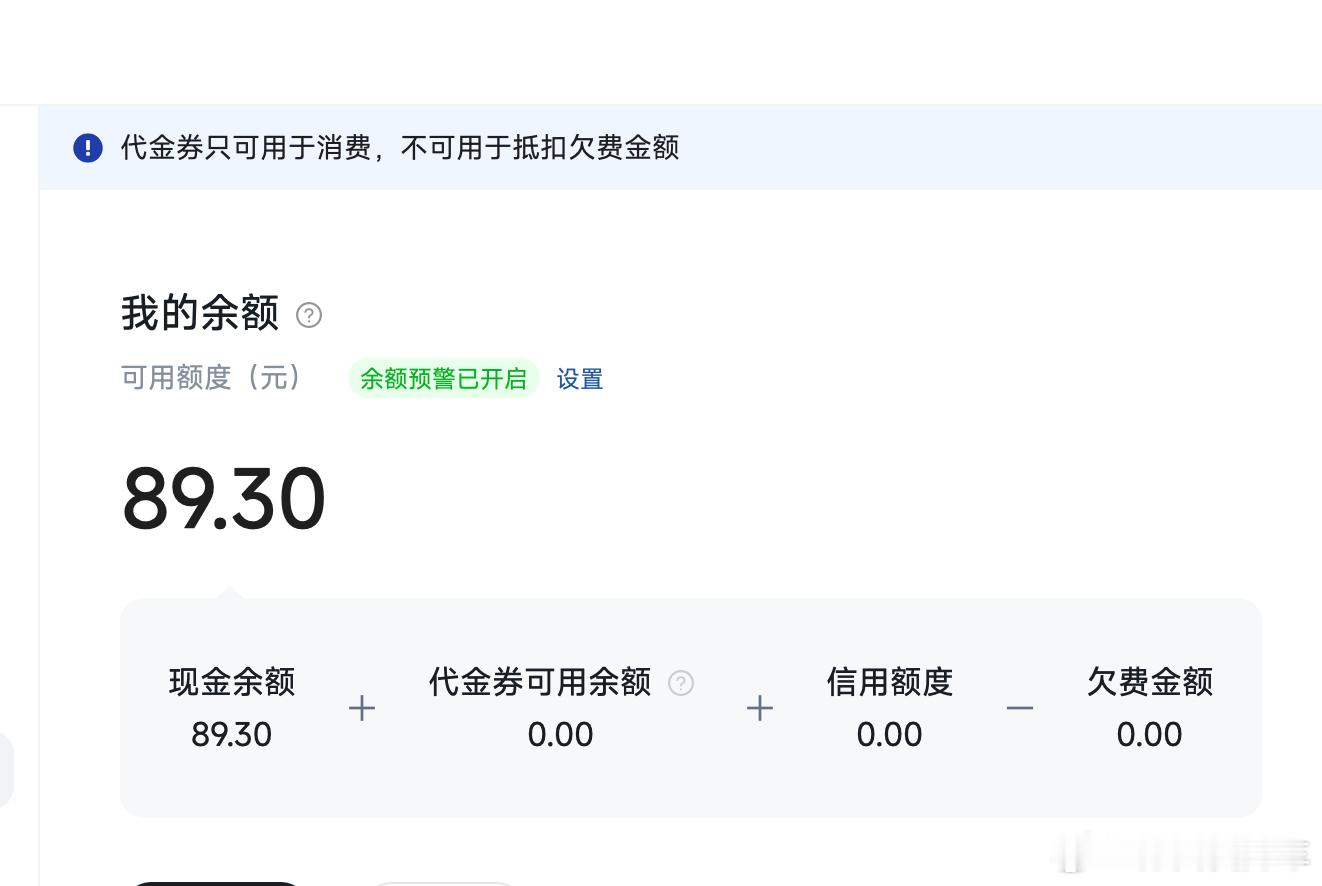Viewport: 1322px width, 886px height.
Task: Click the minus sign before 欠费金额
Action: [x=1020, y=708]
